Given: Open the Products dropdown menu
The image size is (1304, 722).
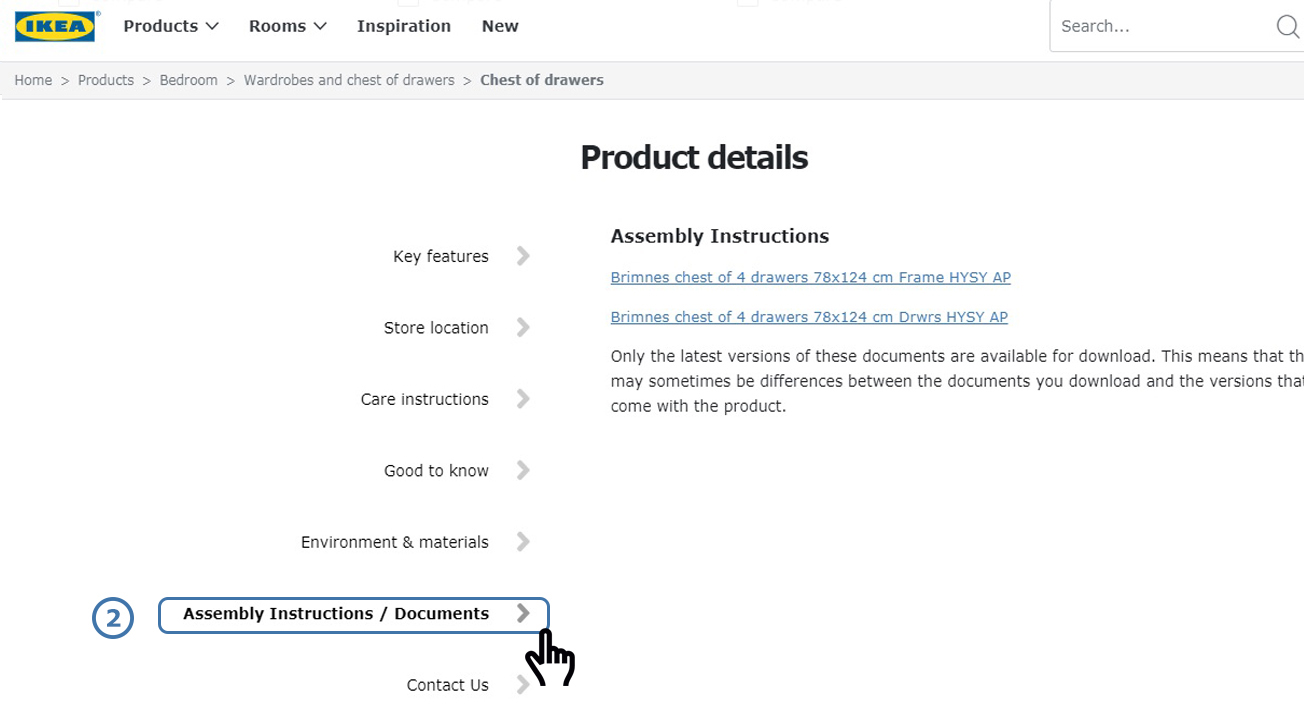Looking at the screenshot, I should click(x=170, y=26).
